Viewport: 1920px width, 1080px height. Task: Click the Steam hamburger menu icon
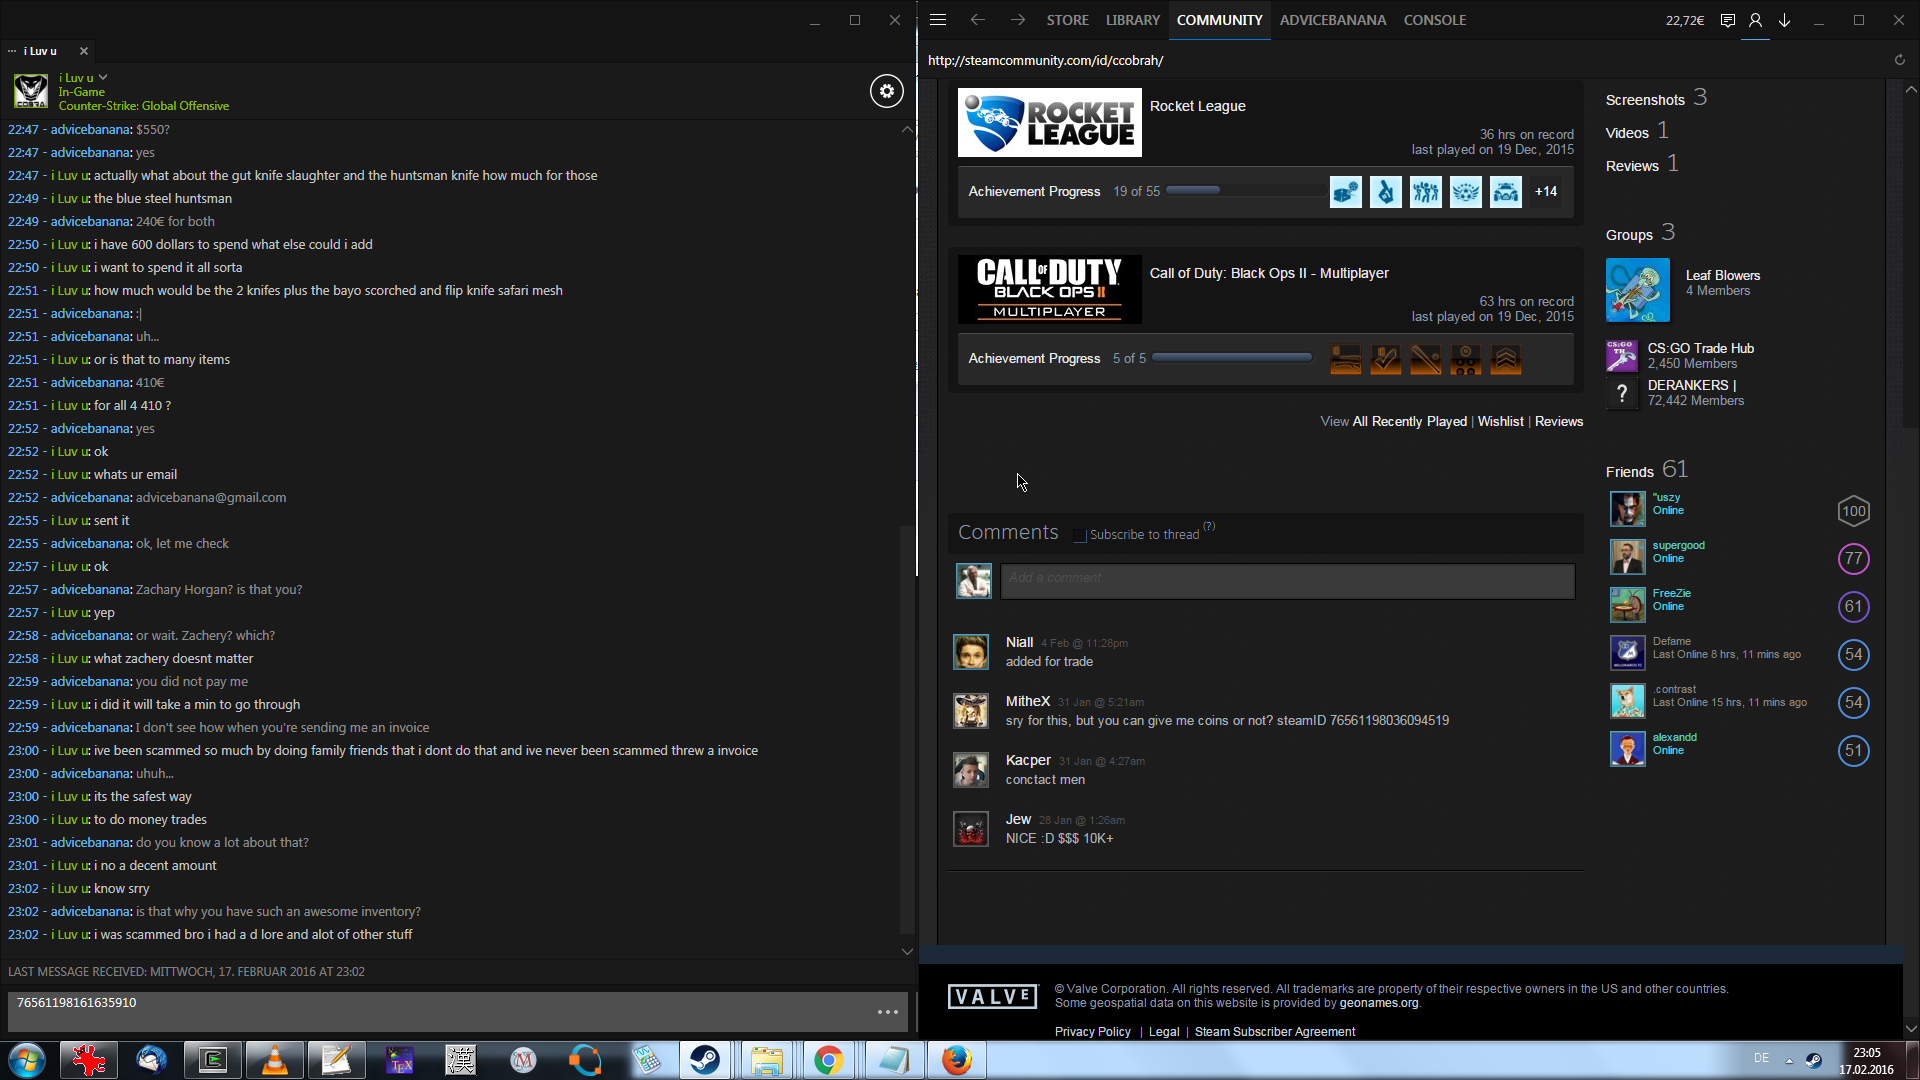(x=937, y=20)
